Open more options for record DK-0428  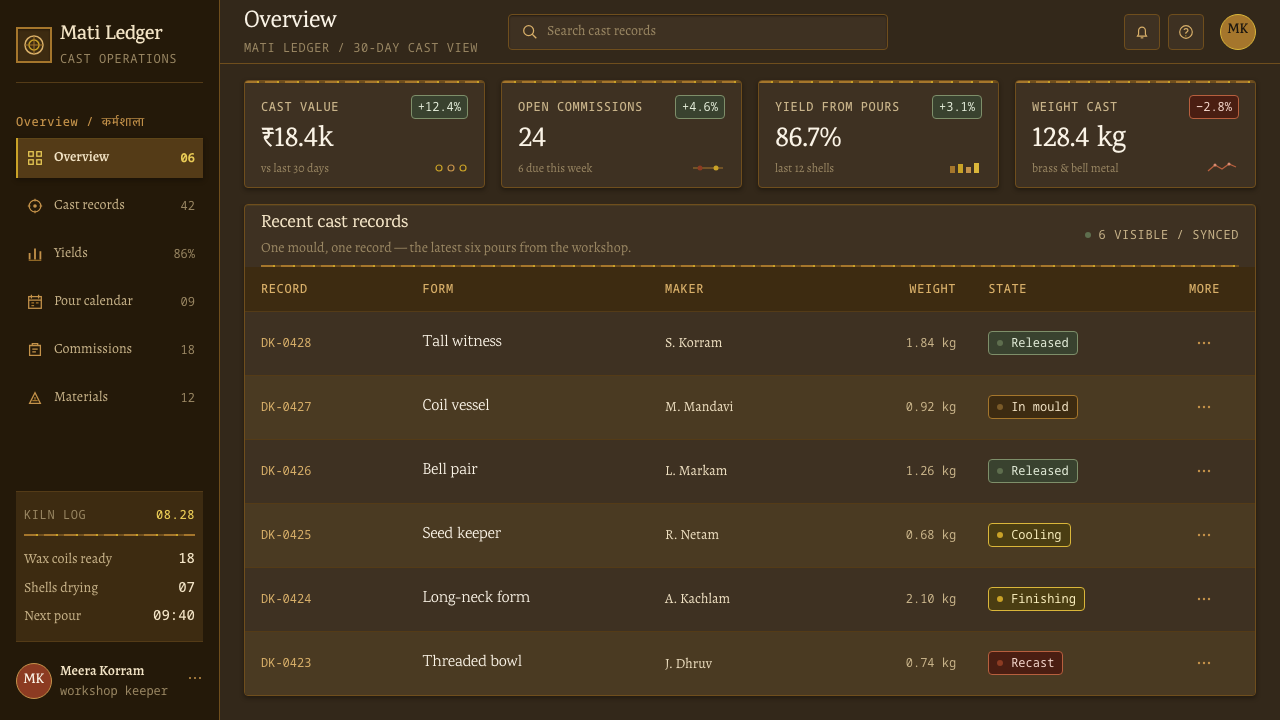point(1204,343)
